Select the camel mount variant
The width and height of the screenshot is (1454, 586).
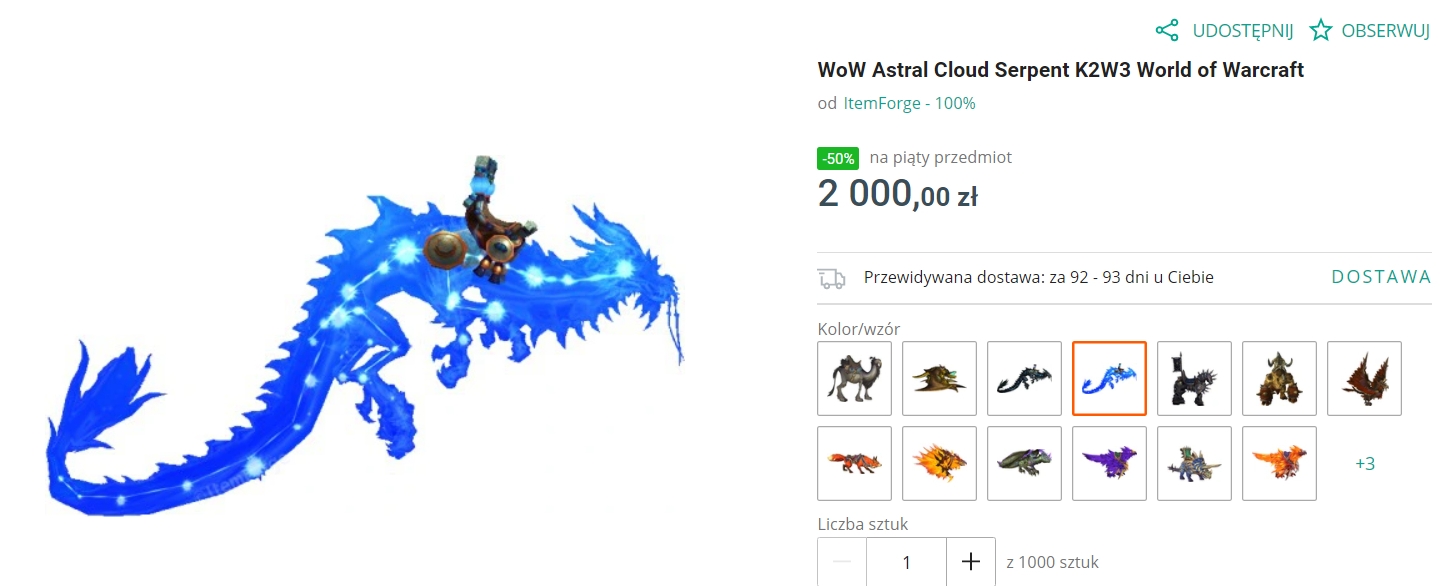tap(854, 378)
